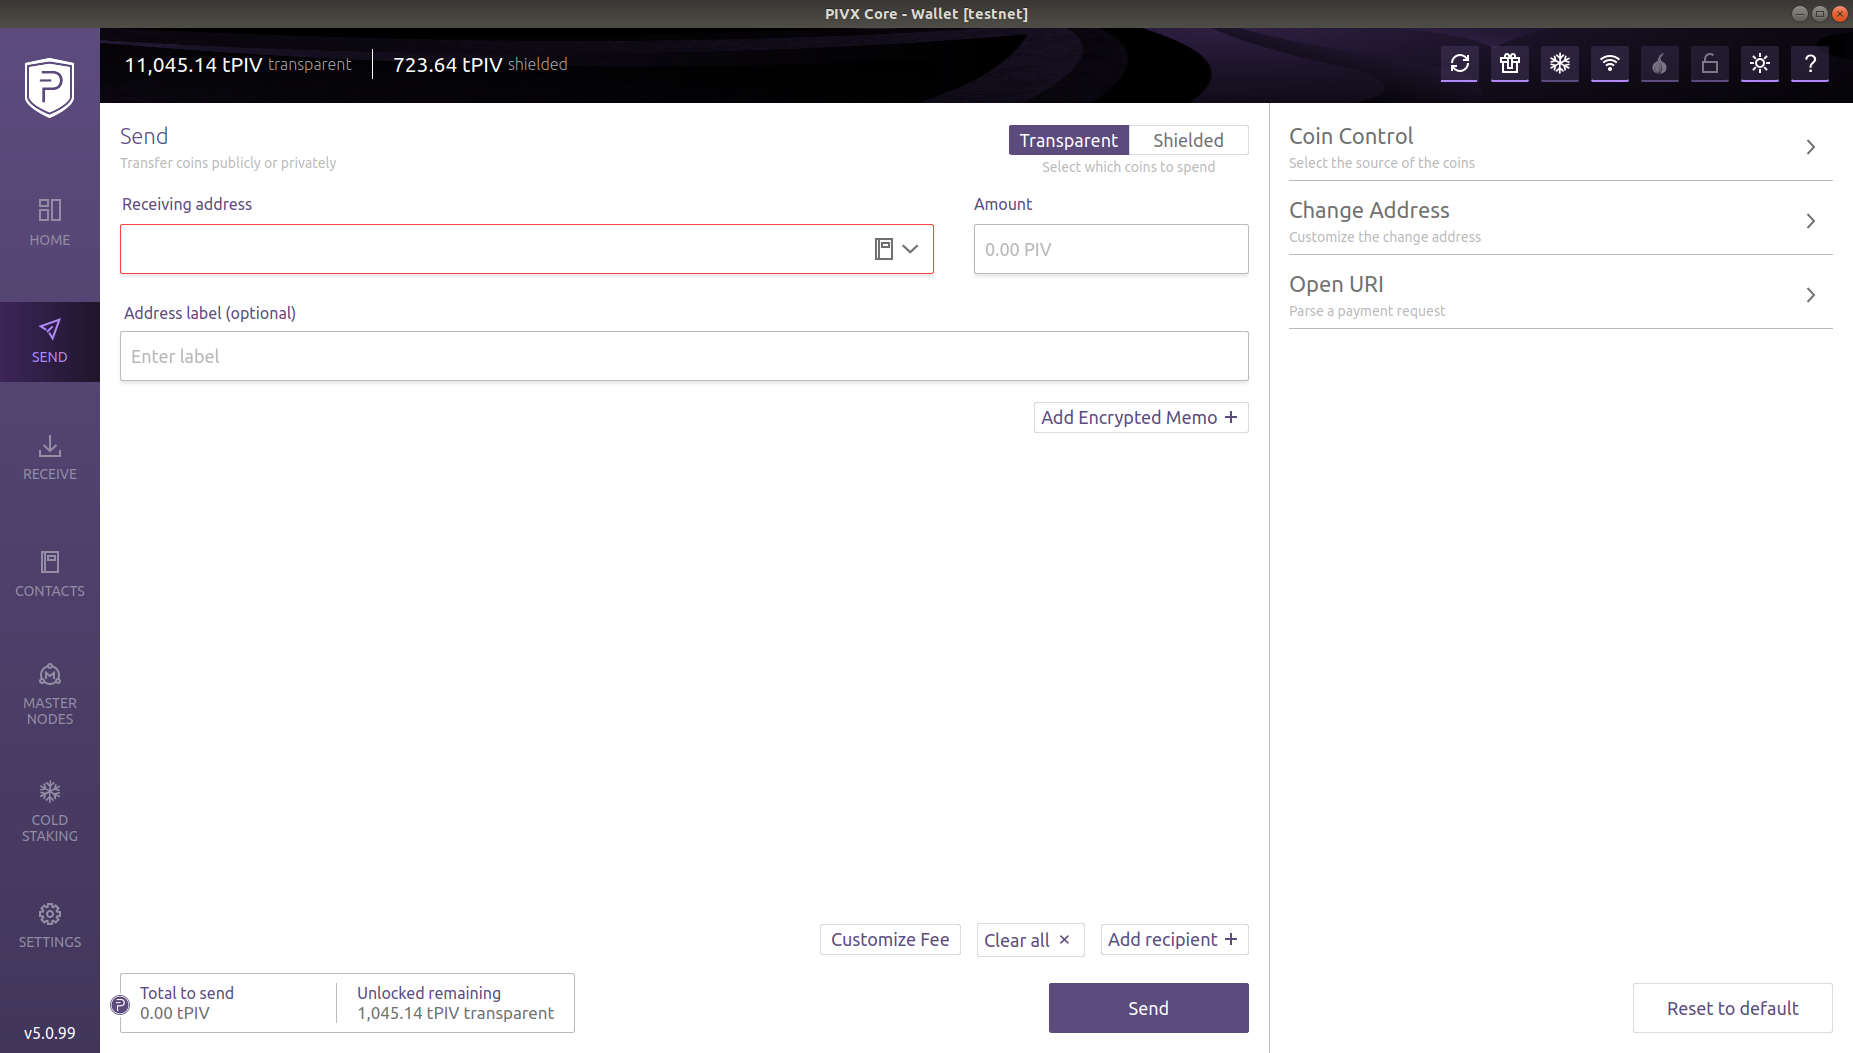Screen dimensions: 1853x1053
Task: Open the Master Nodes section
Action: click(x=49, y=695)
